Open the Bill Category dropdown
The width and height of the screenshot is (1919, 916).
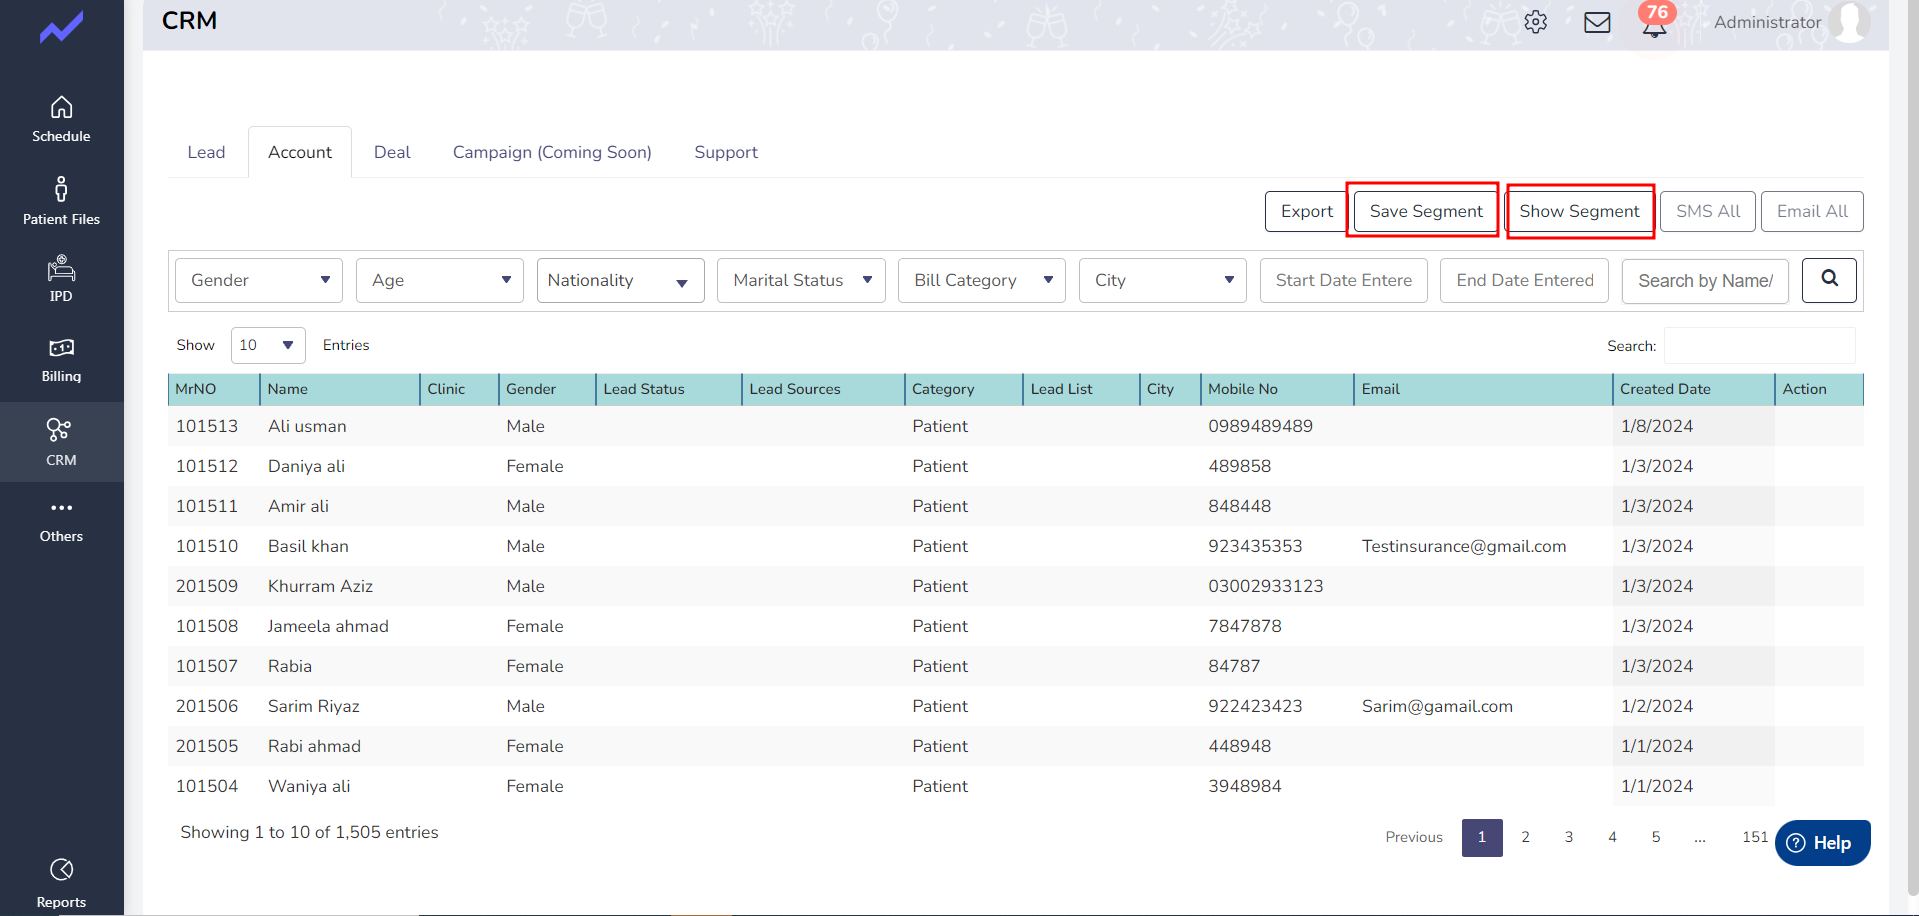[x=982, y=280]
